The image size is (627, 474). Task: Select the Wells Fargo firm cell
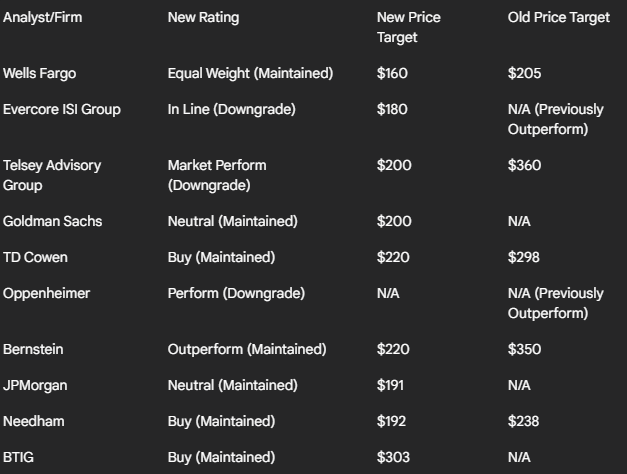(39, 74)
